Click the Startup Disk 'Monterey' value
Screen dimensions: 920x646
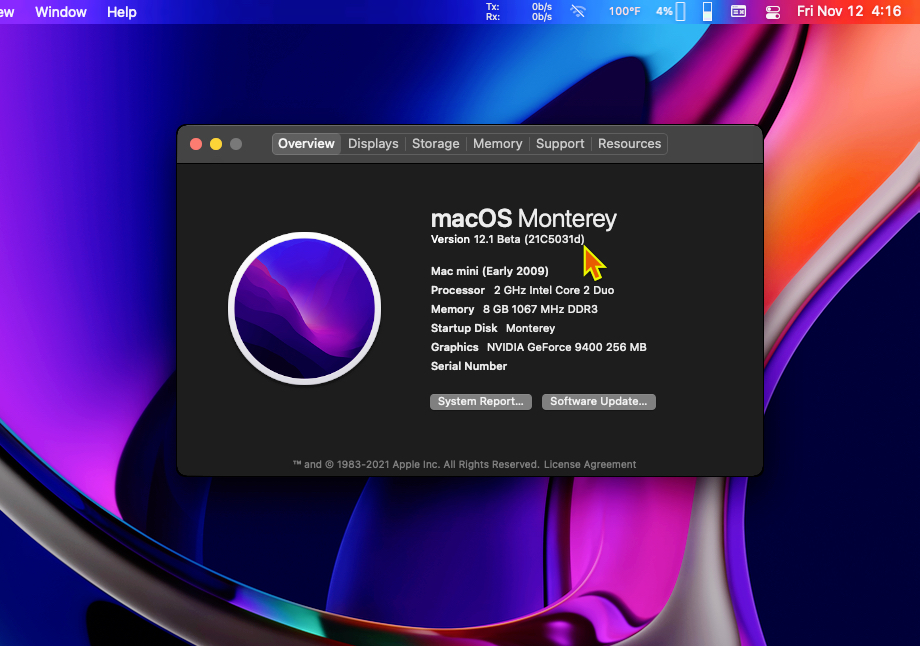point(530,328)
